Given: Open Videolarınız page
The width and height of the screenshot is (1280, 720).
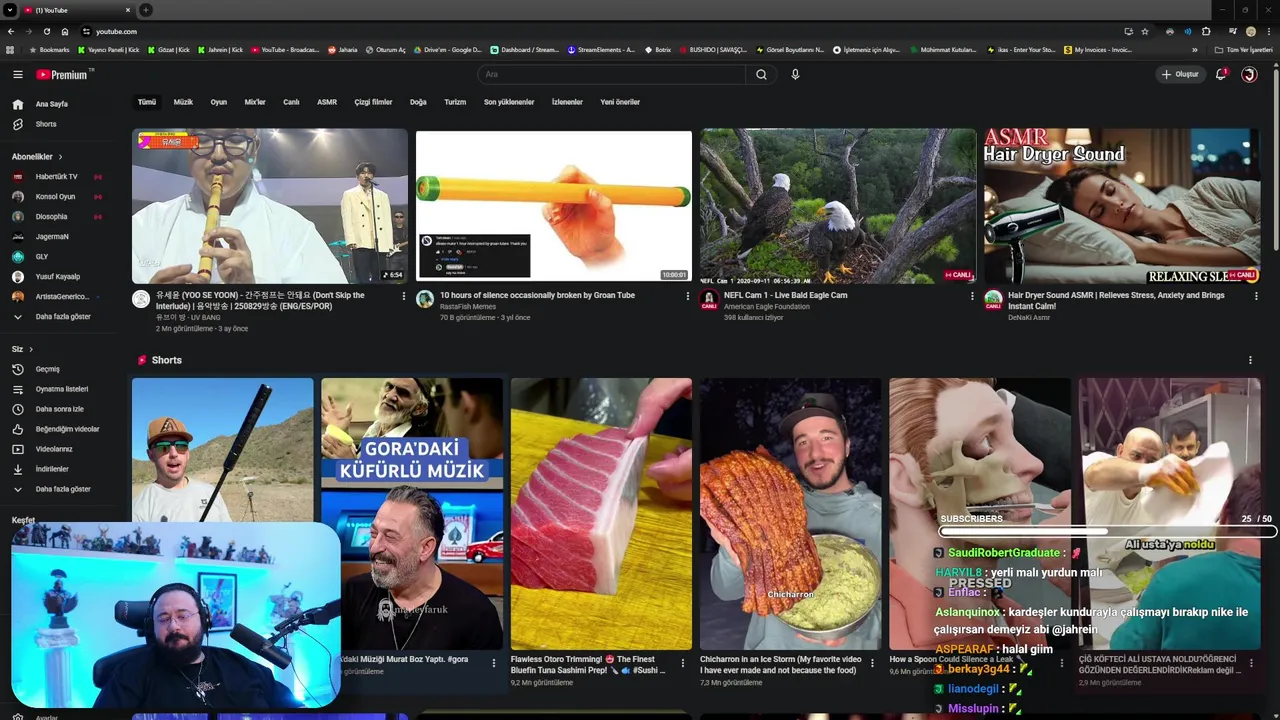Looking at the screenshot, I should (x=55, y=449).
